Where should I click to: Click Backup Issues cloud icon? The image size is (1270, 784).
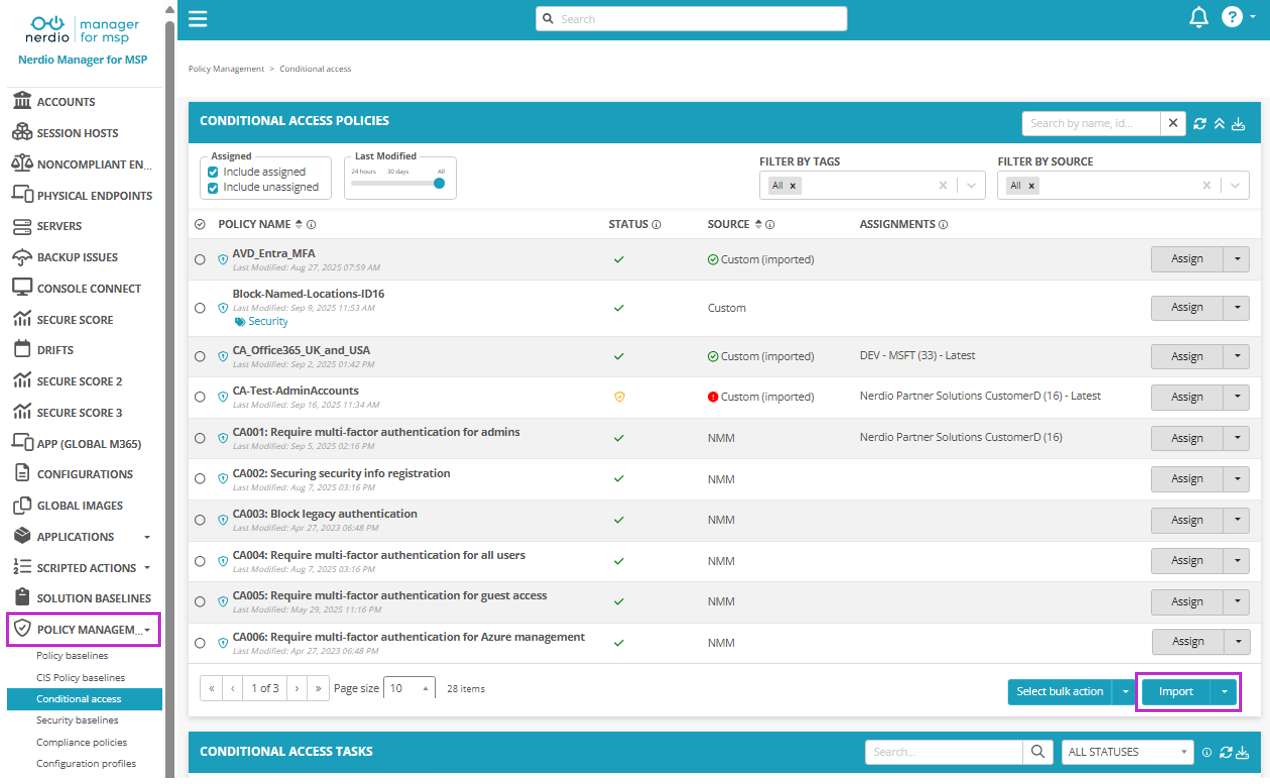[22, 257]
